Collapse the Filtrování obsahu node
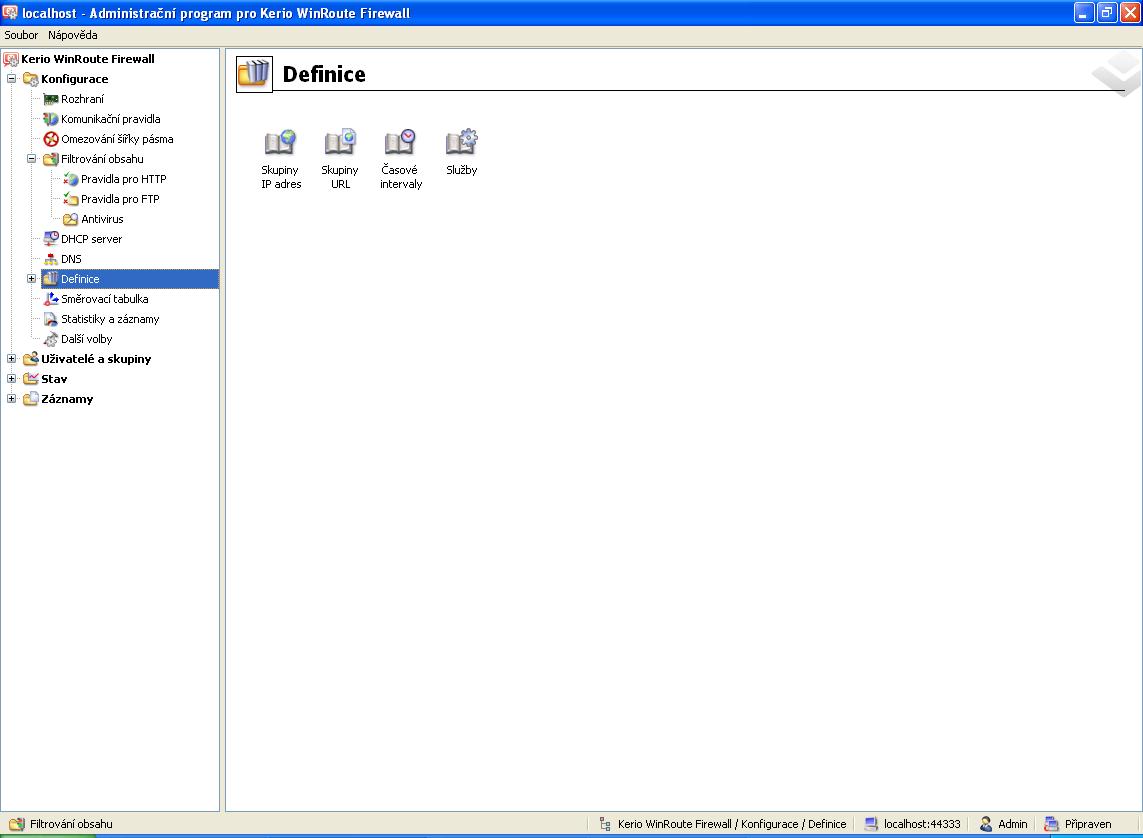Image resolution: width=1143 pixels, height=838 pixels. point(31,159)
